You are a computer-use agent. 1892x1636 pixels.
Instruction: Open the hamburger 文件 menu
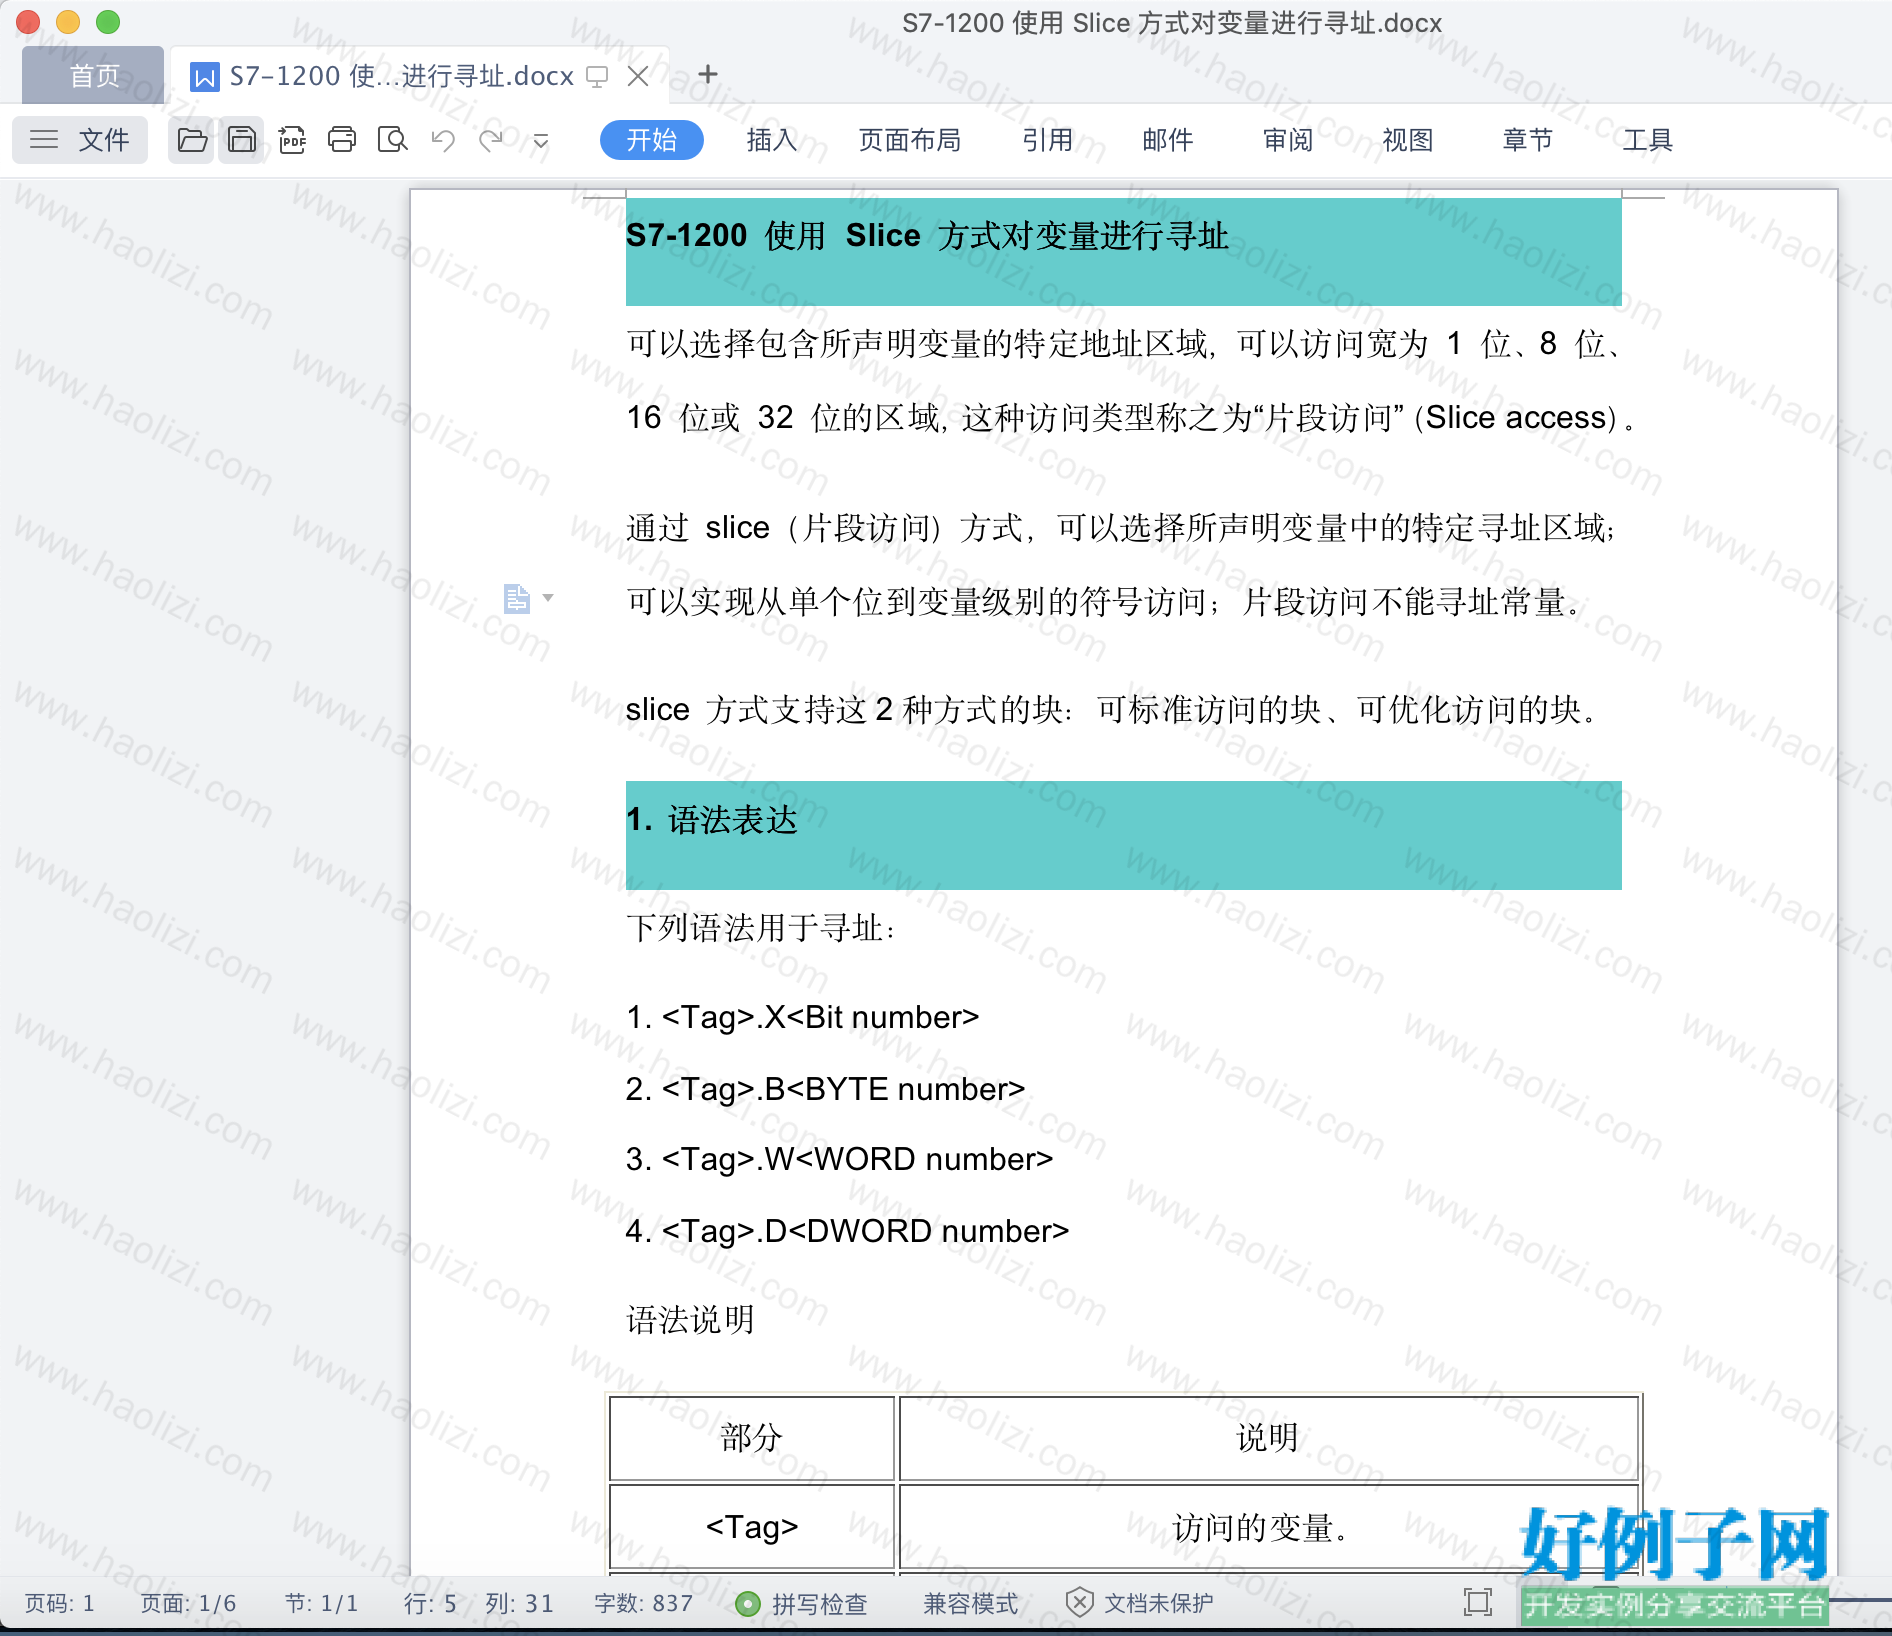(80, 140)
